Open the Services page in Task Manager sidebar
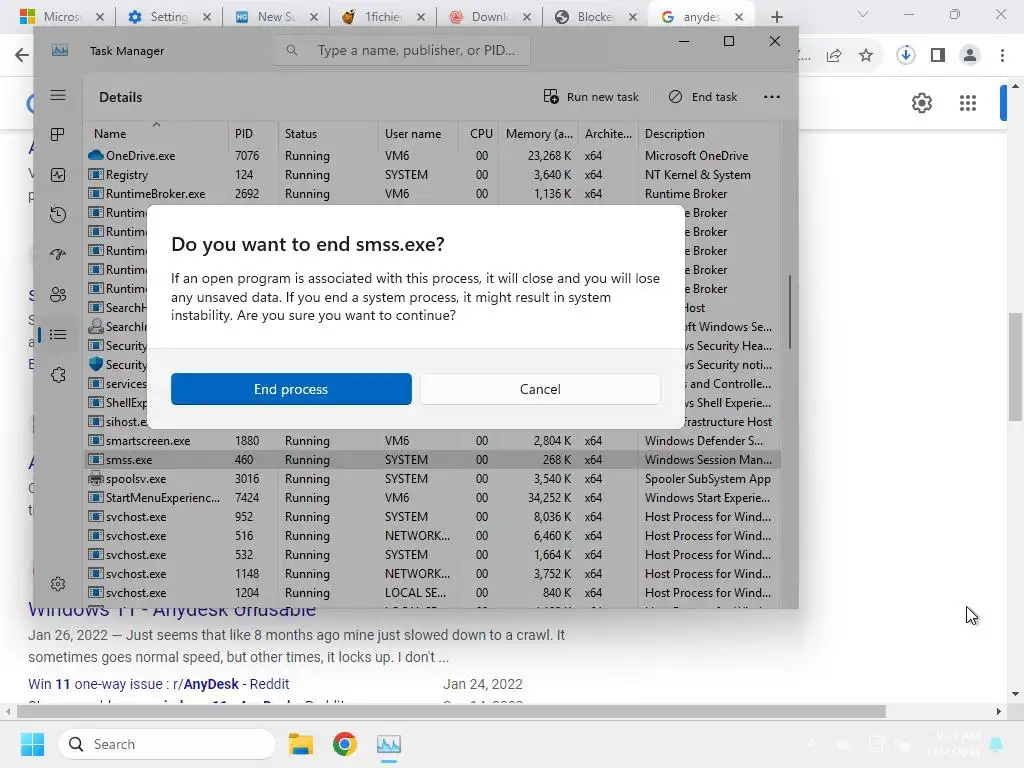The height and width of the screenshot is (768, 1024). (x=58, y=375)
